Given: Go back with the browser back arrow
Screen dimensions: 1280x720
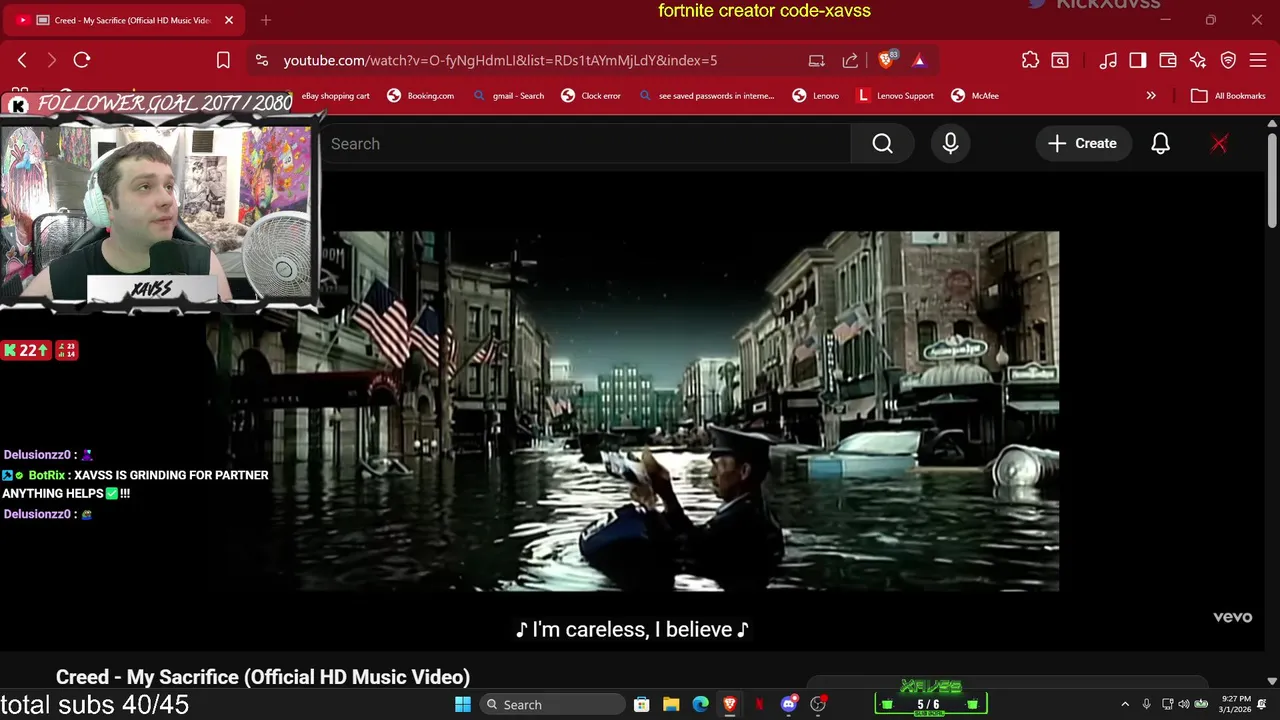Looking at the screenshot, I should (22, 60).
